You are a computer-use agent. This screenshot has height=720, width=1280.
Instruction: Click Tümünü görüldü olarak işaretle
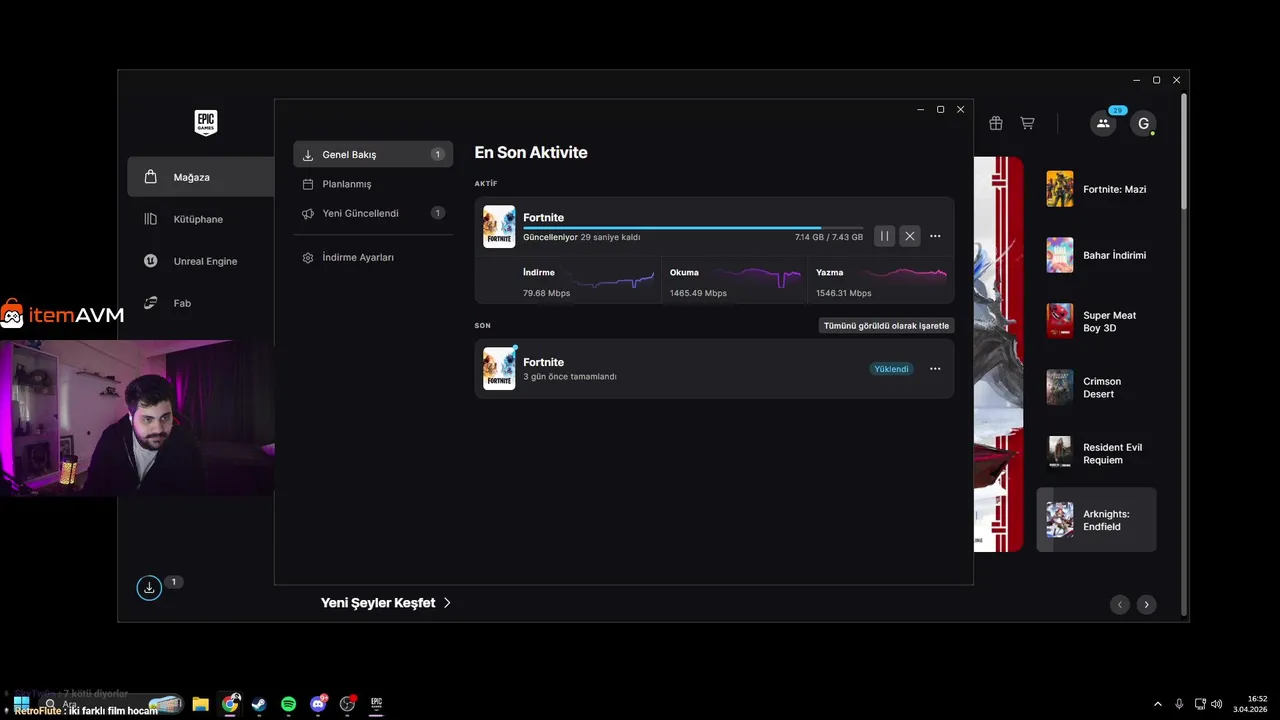(x=886, y=326)
